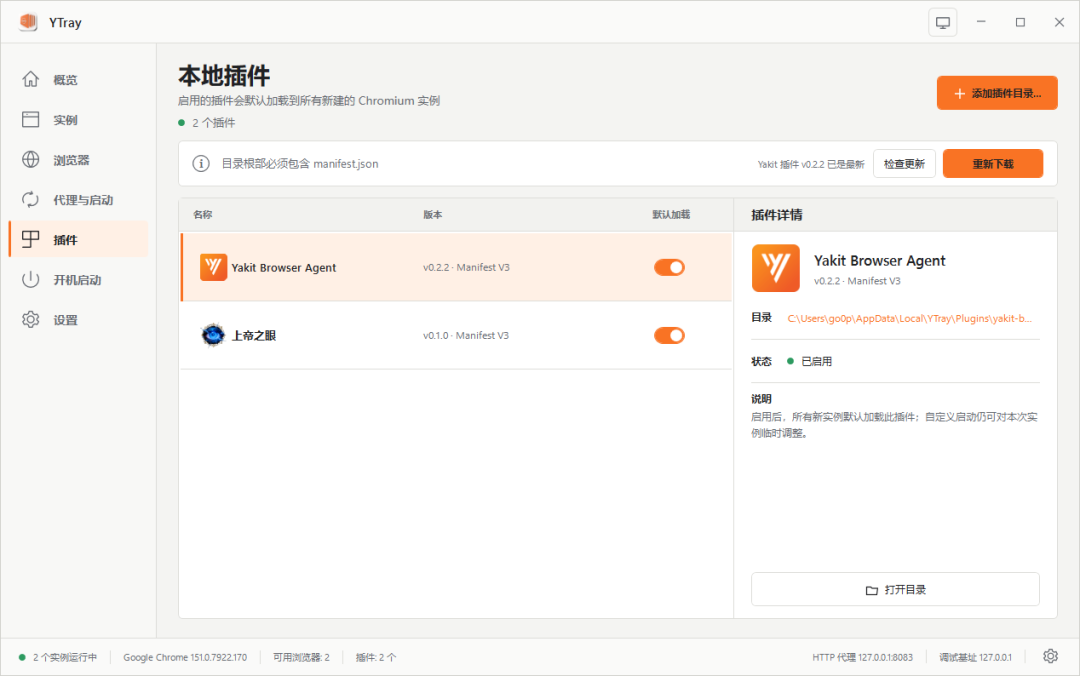Click the gear icon for 设置 in sidebar

pyautogui.click(x=30, y=319)
